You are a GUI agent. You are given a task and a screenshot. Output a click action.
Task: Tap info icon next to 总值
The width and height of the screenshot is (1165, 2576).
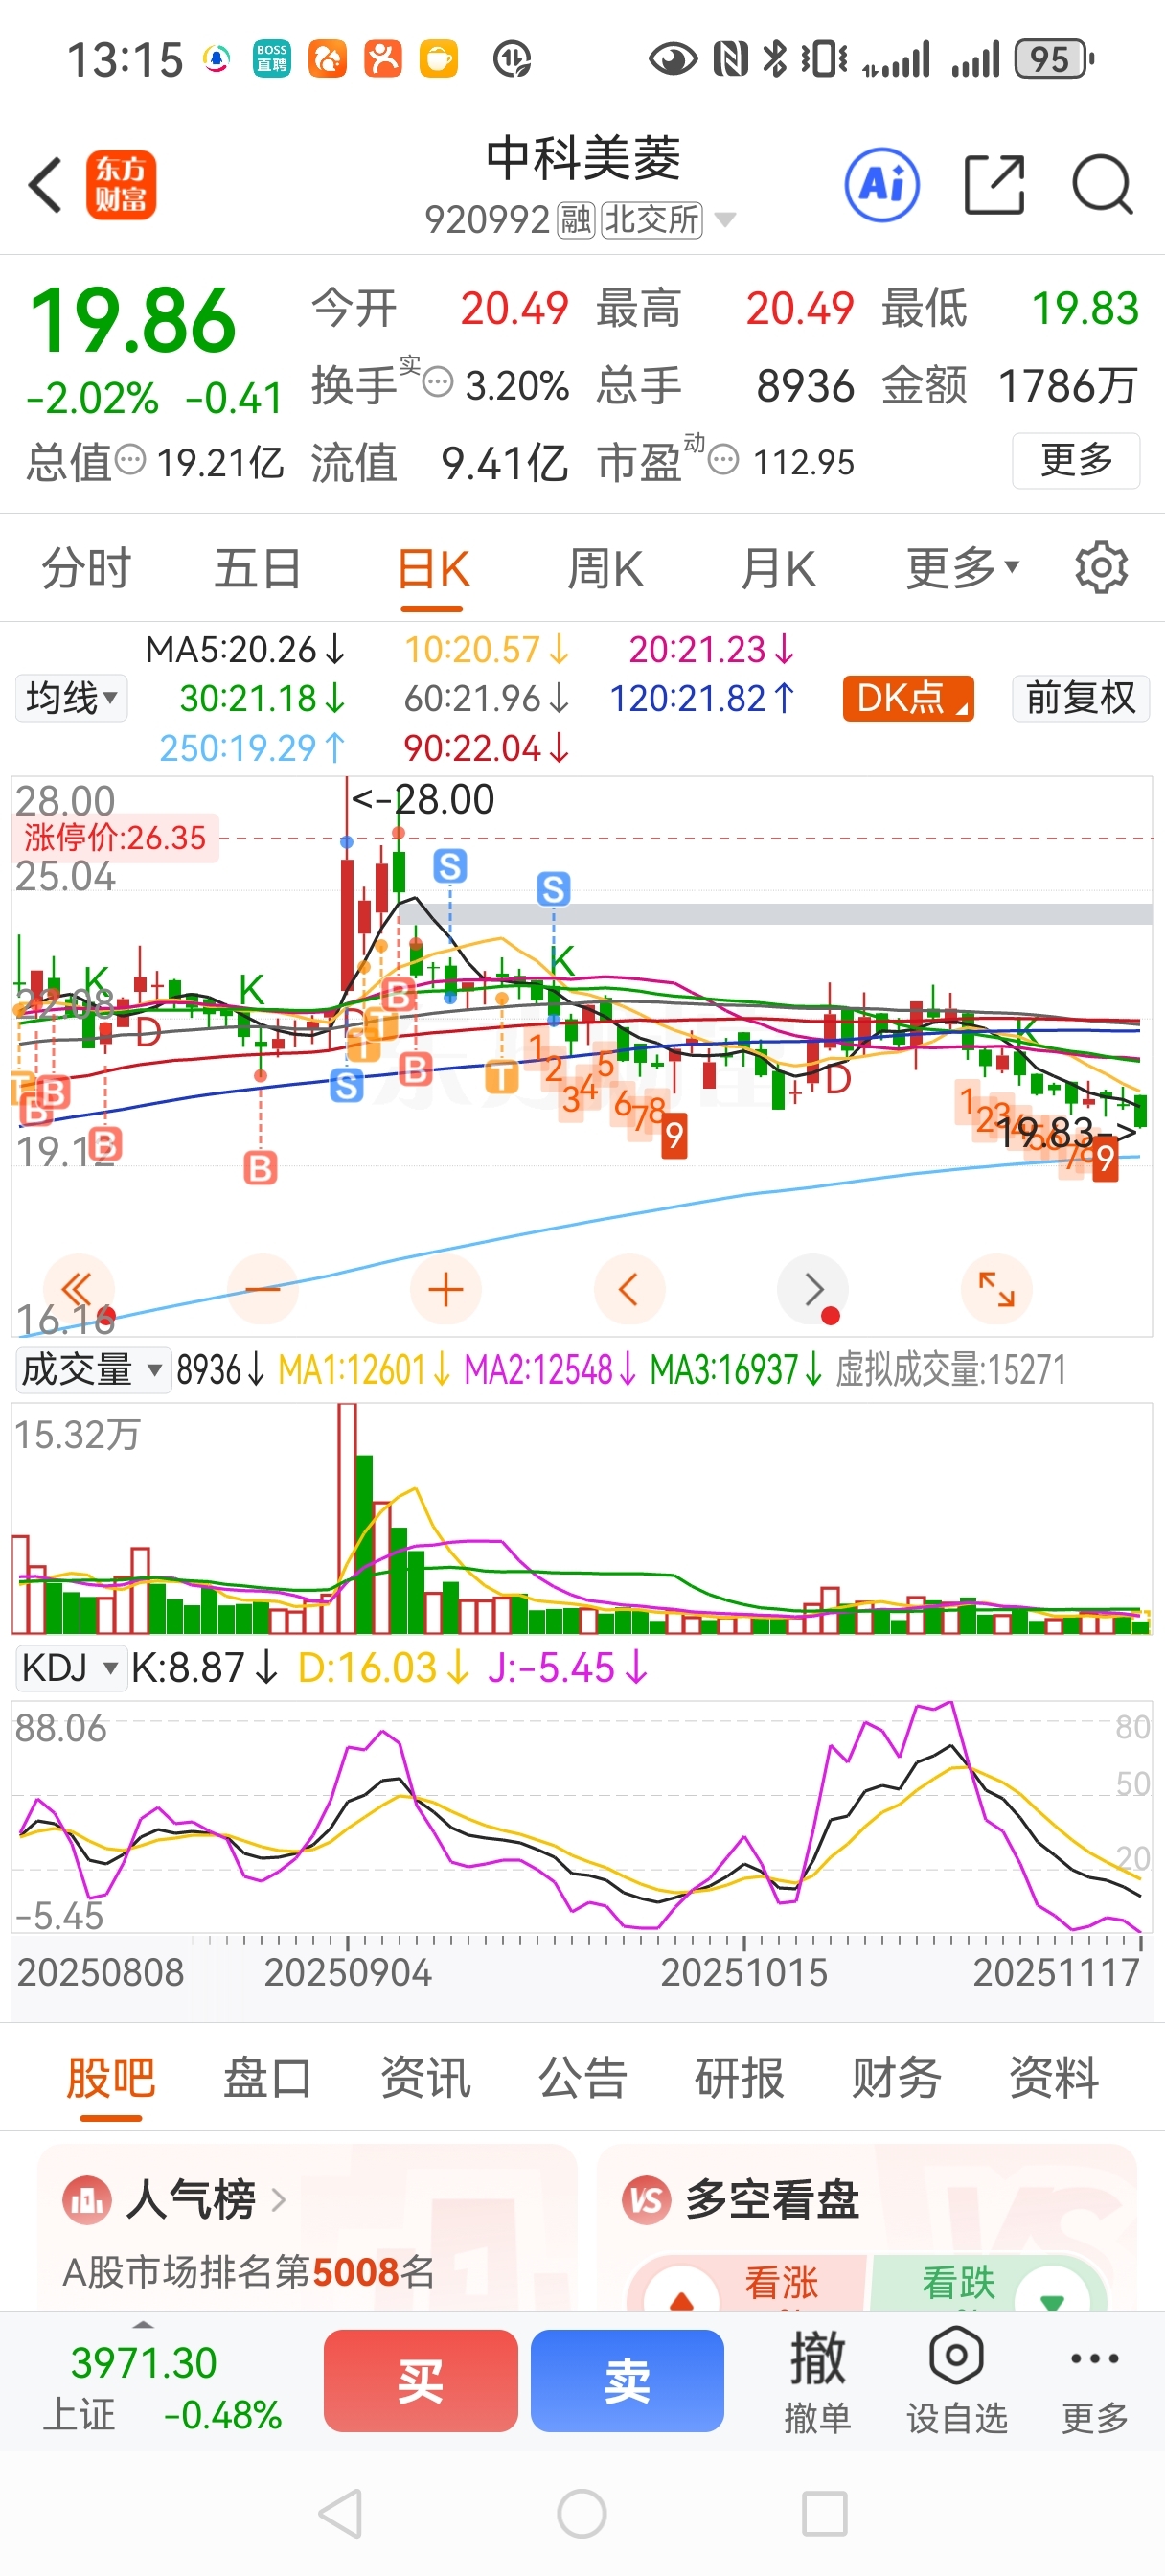[130, 461]
